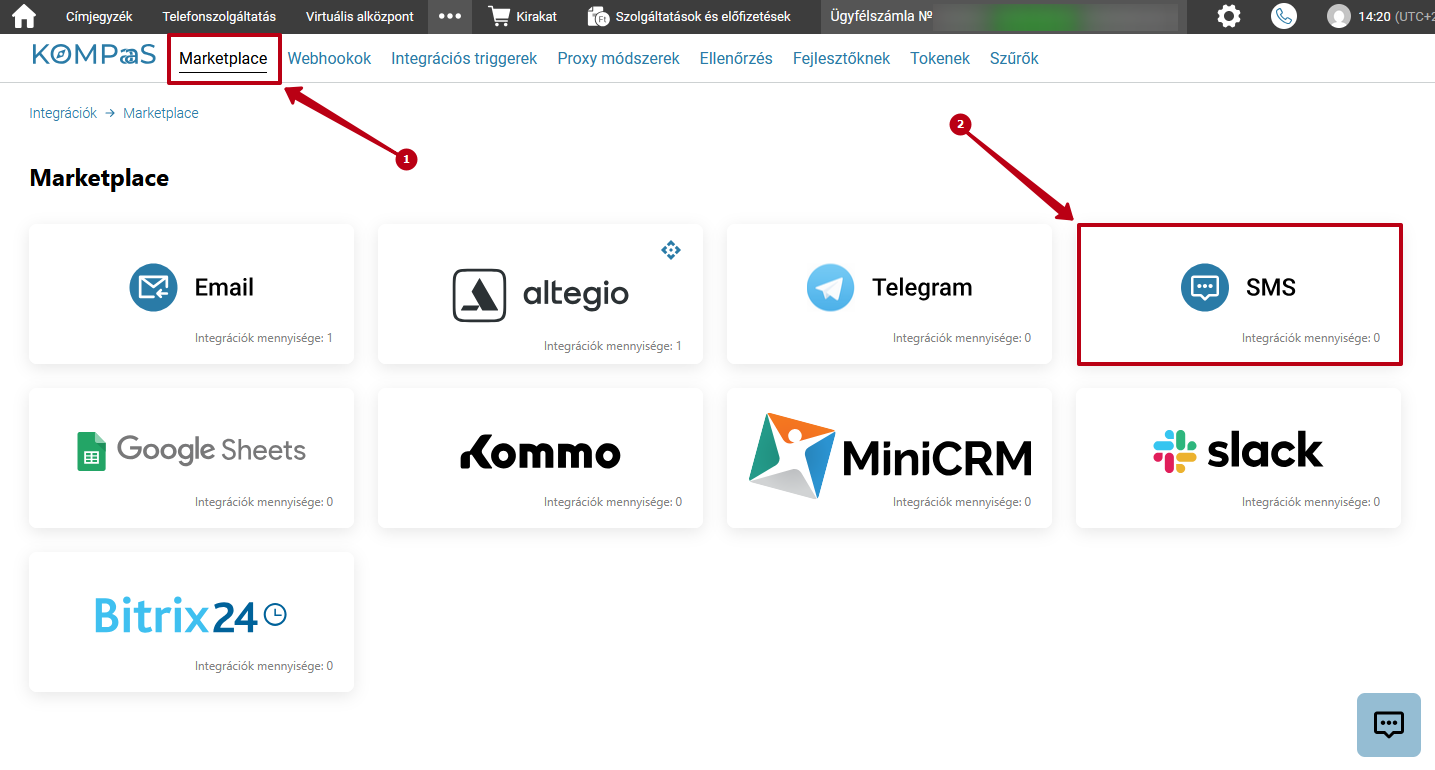Switch to Szűrők tab
The image size is (1435, 770).
pos(1014,59)
